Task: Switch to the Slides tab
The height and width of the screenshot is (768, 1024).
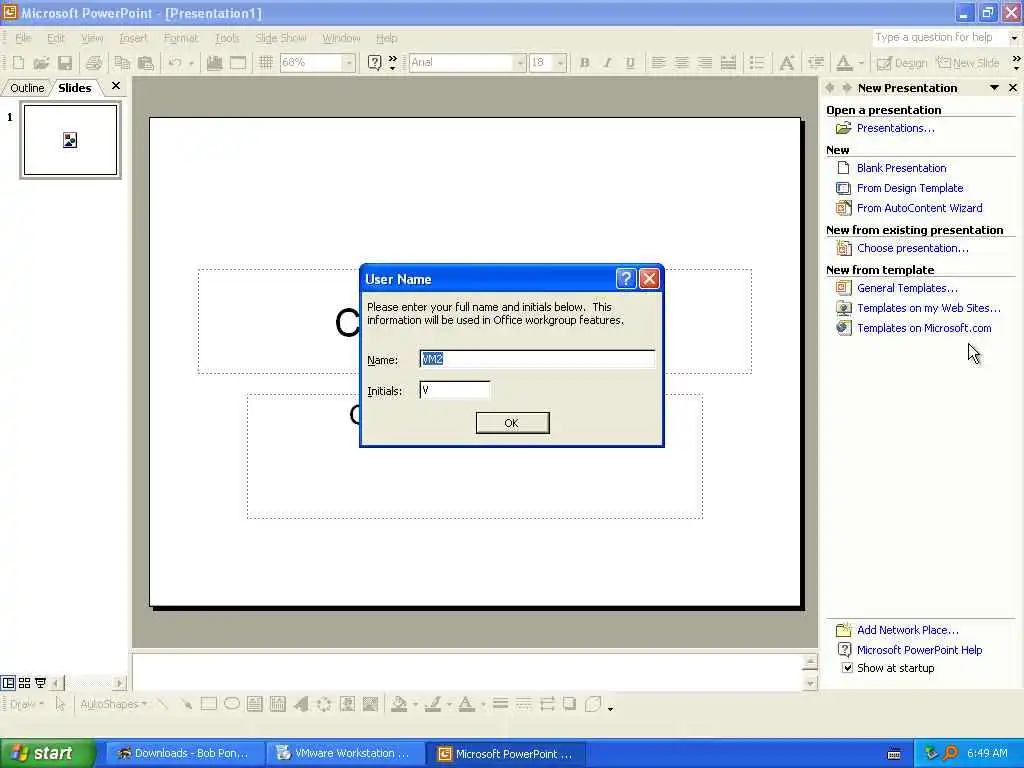Action: [x=74, y=88]
